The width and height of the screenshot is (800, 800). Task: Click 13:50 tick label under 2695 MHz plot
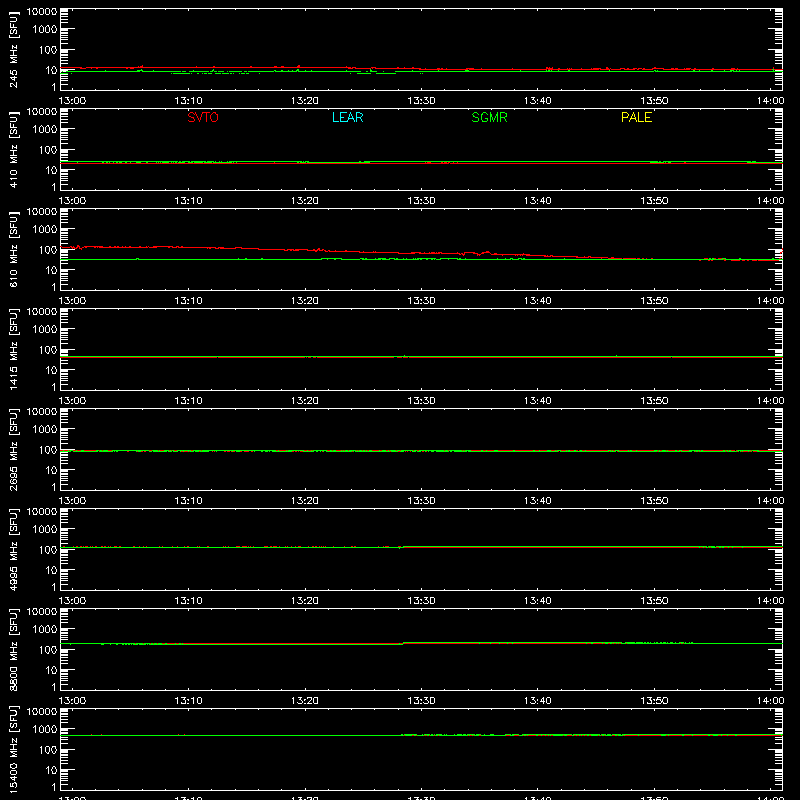click(x=654, y=501)
